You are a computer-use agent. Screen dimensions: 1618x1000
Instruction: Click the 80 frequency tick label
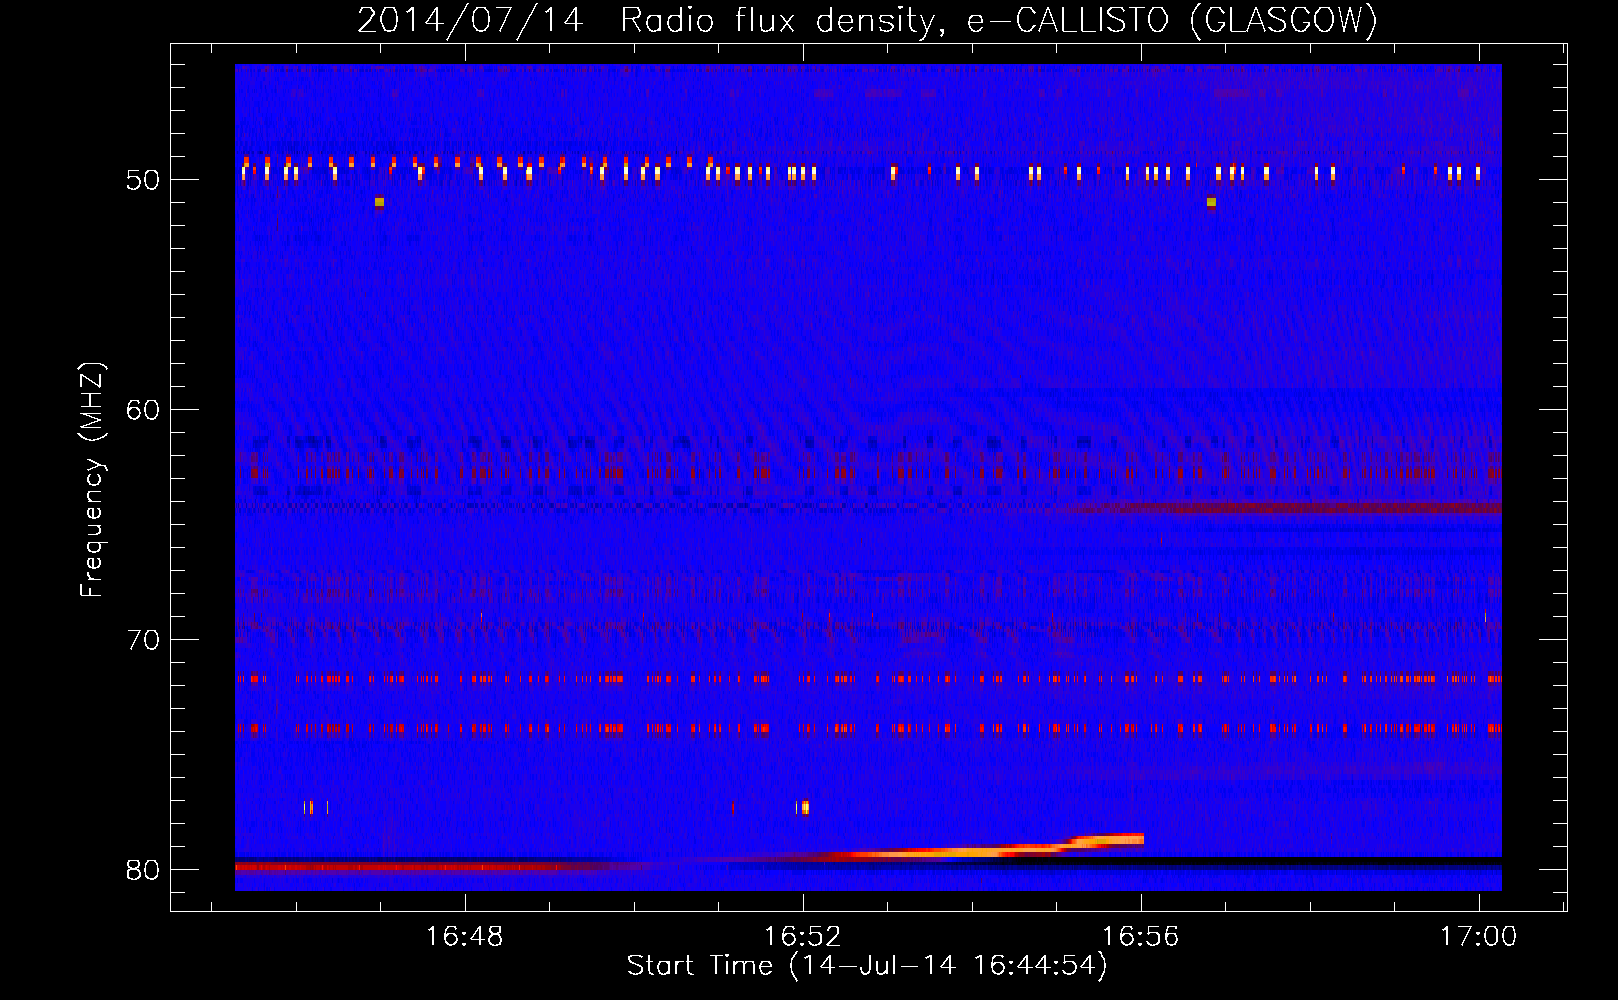click(x=143, y=870)
